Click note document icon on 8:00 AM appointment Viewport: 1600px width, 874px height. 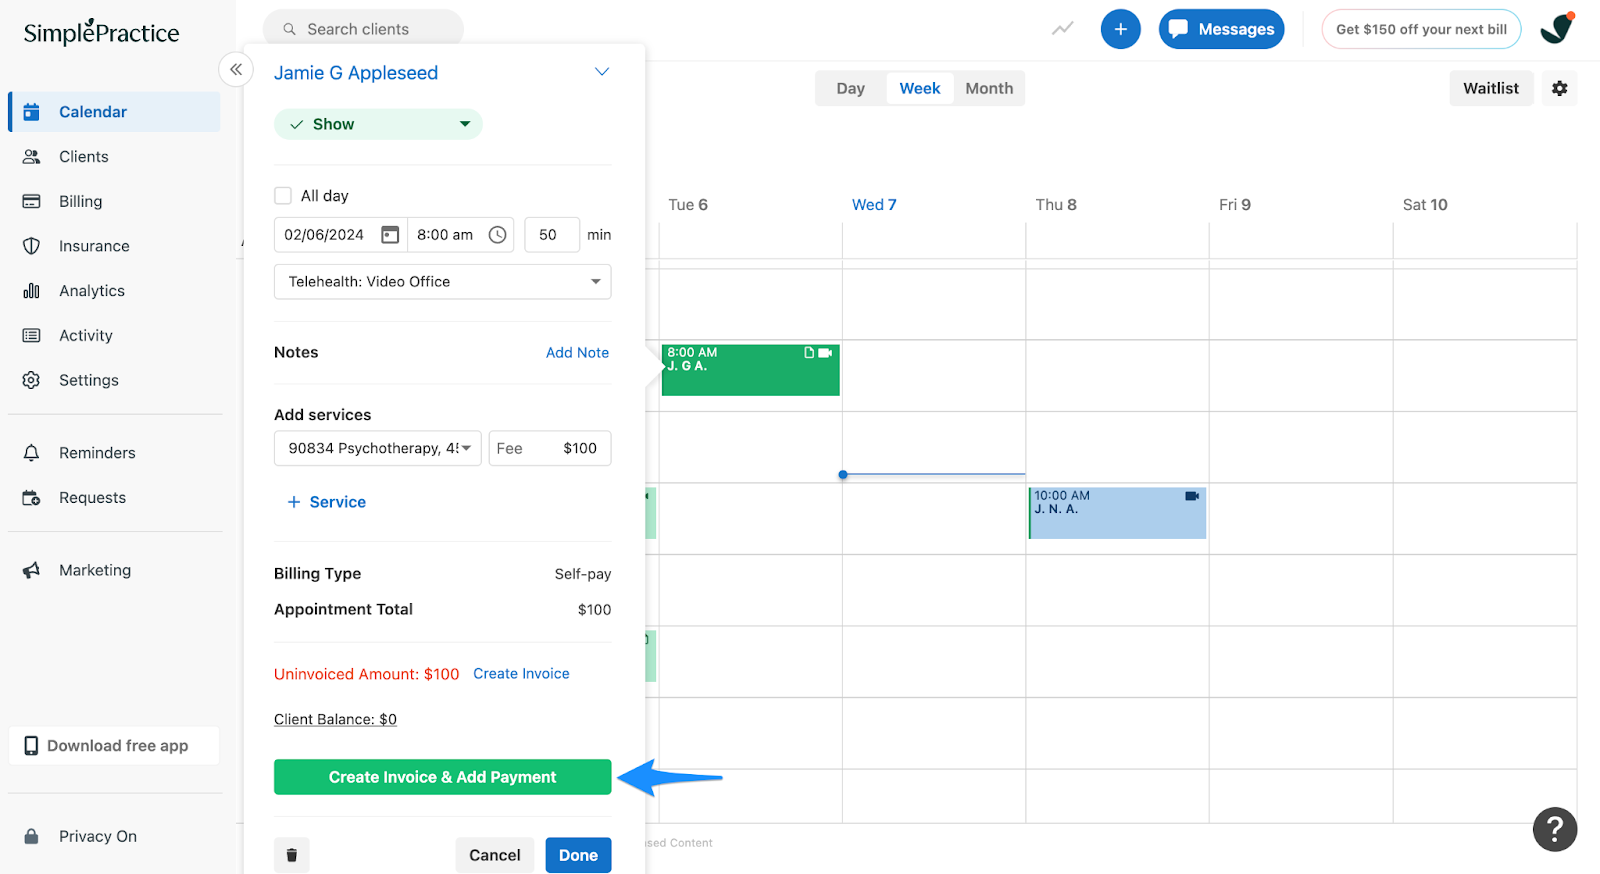(x=809, y=353)
